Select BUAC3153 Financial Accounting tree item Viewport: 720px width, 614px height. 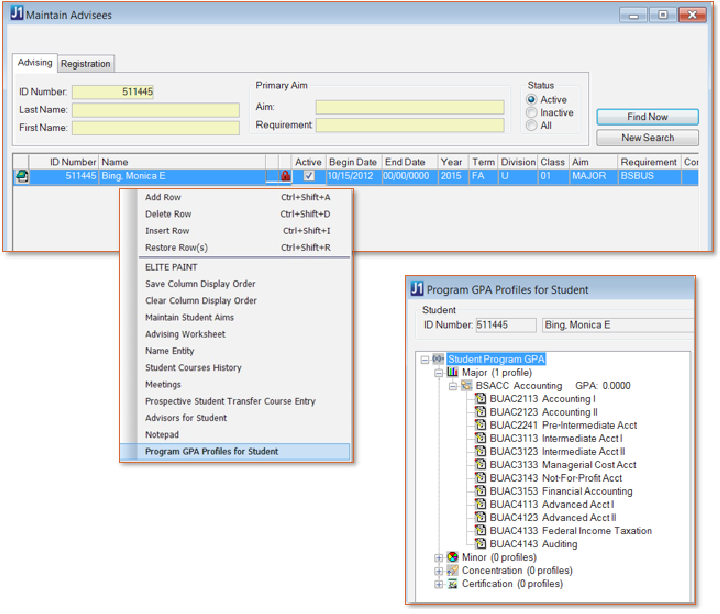pyautogui.click(x=560, y=491)
